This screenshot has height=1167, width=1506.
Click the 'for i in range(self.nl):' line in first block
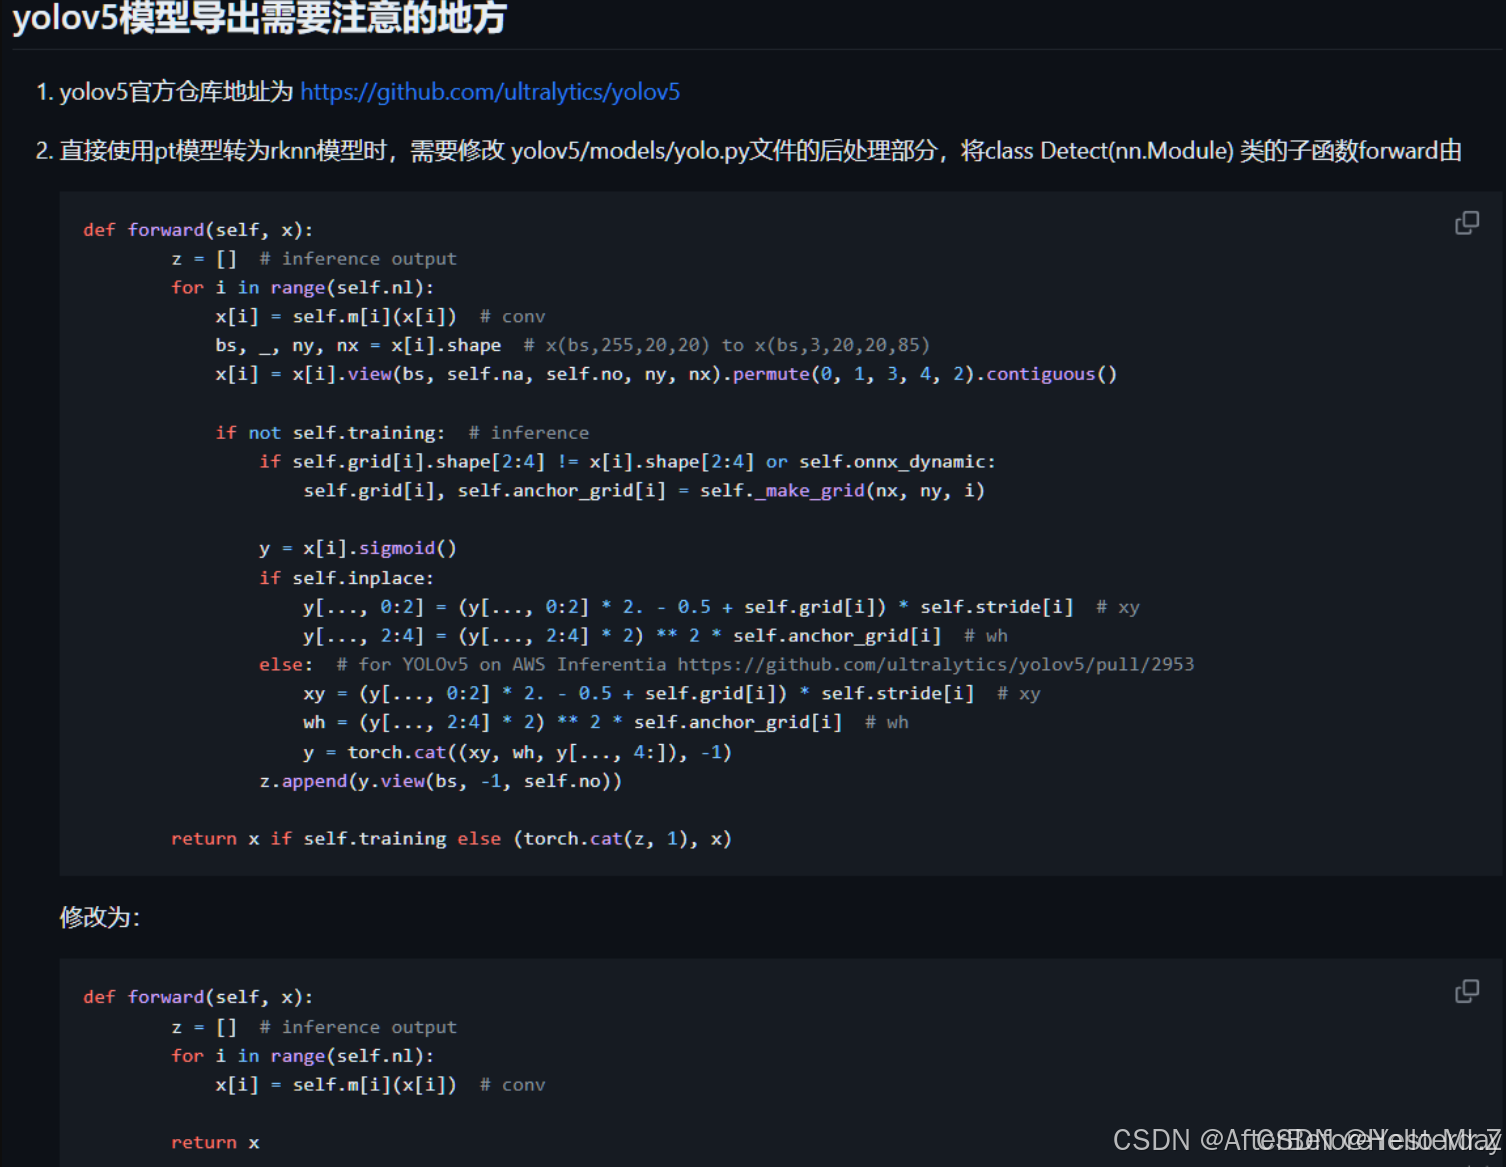[302, 288]
